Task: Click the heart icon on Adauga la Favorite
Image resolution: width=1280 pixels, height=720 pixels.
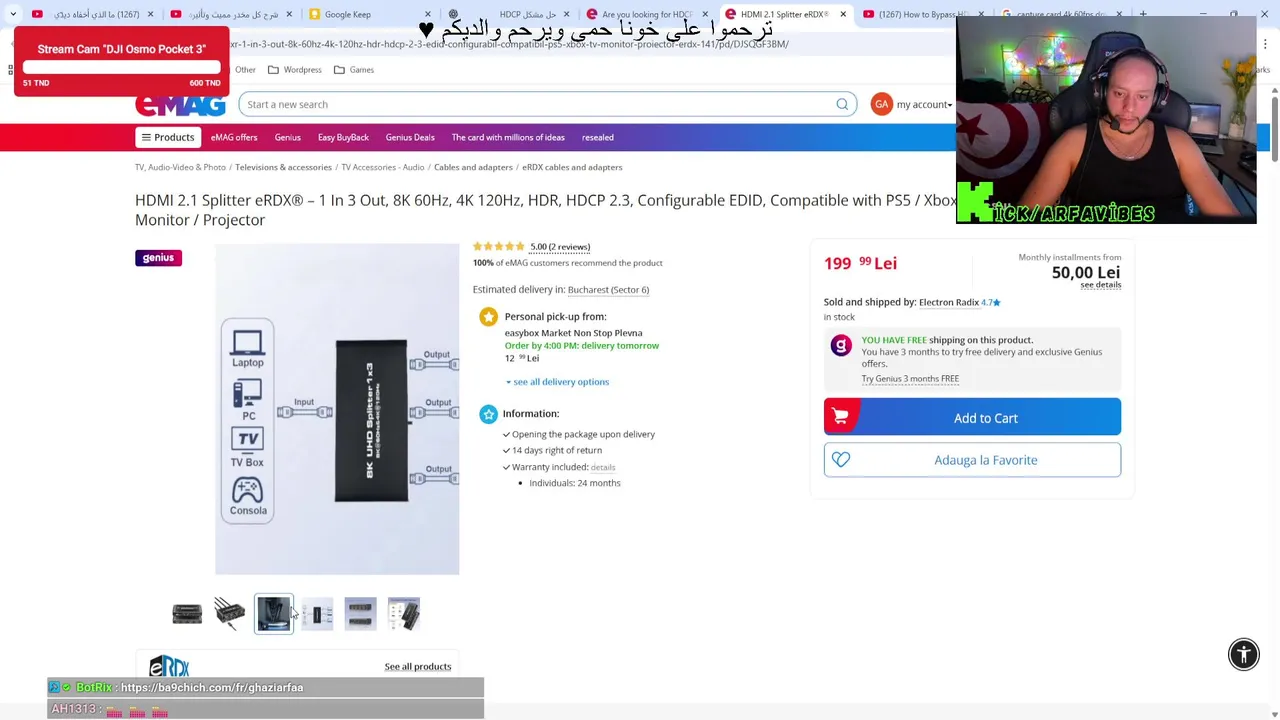Action: pyautogui.click(x=841, y=460)
